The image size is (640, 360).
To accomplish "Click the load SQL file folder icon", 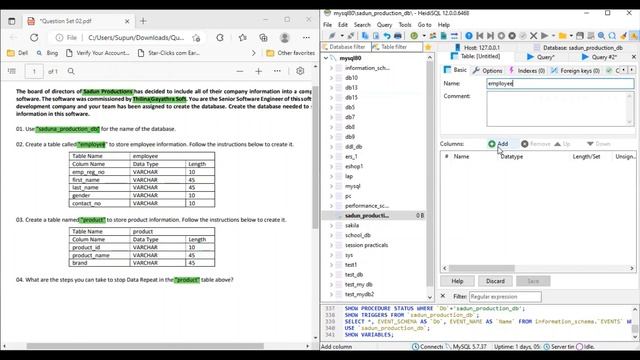I will point(562,36).
